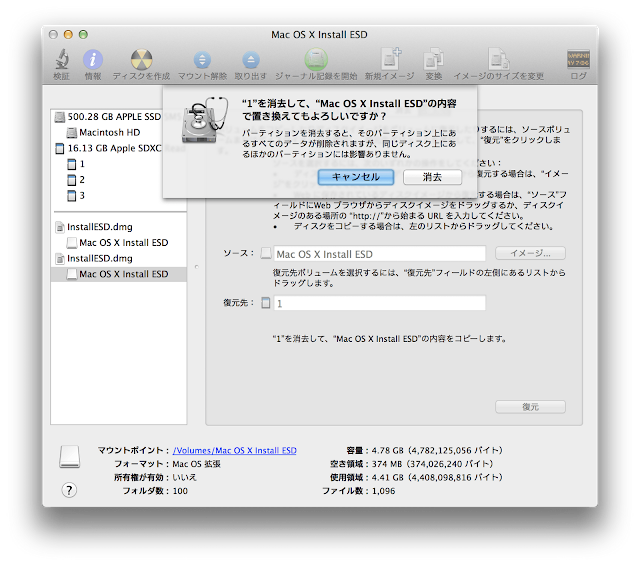Click the Convert (変換) toolbar icon
640x566 pixels.
point(433,60)
